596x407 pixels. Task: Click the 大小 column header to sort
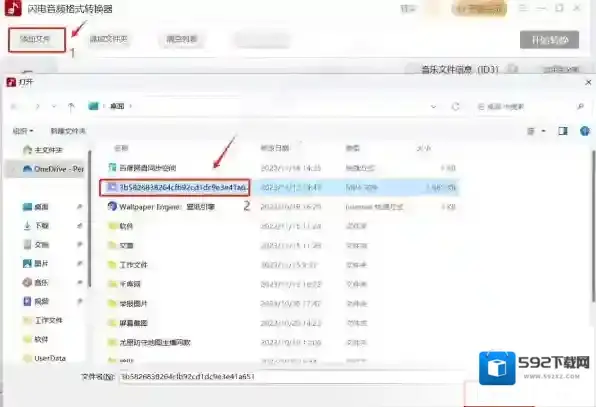click(424, 148)
